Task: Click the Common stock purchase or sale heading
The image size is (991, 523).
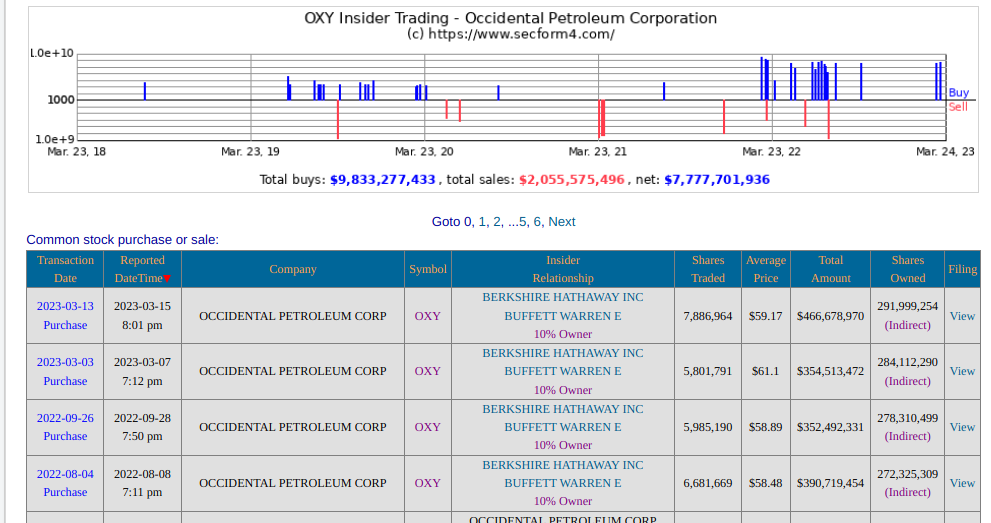Action: pos(123,240)
